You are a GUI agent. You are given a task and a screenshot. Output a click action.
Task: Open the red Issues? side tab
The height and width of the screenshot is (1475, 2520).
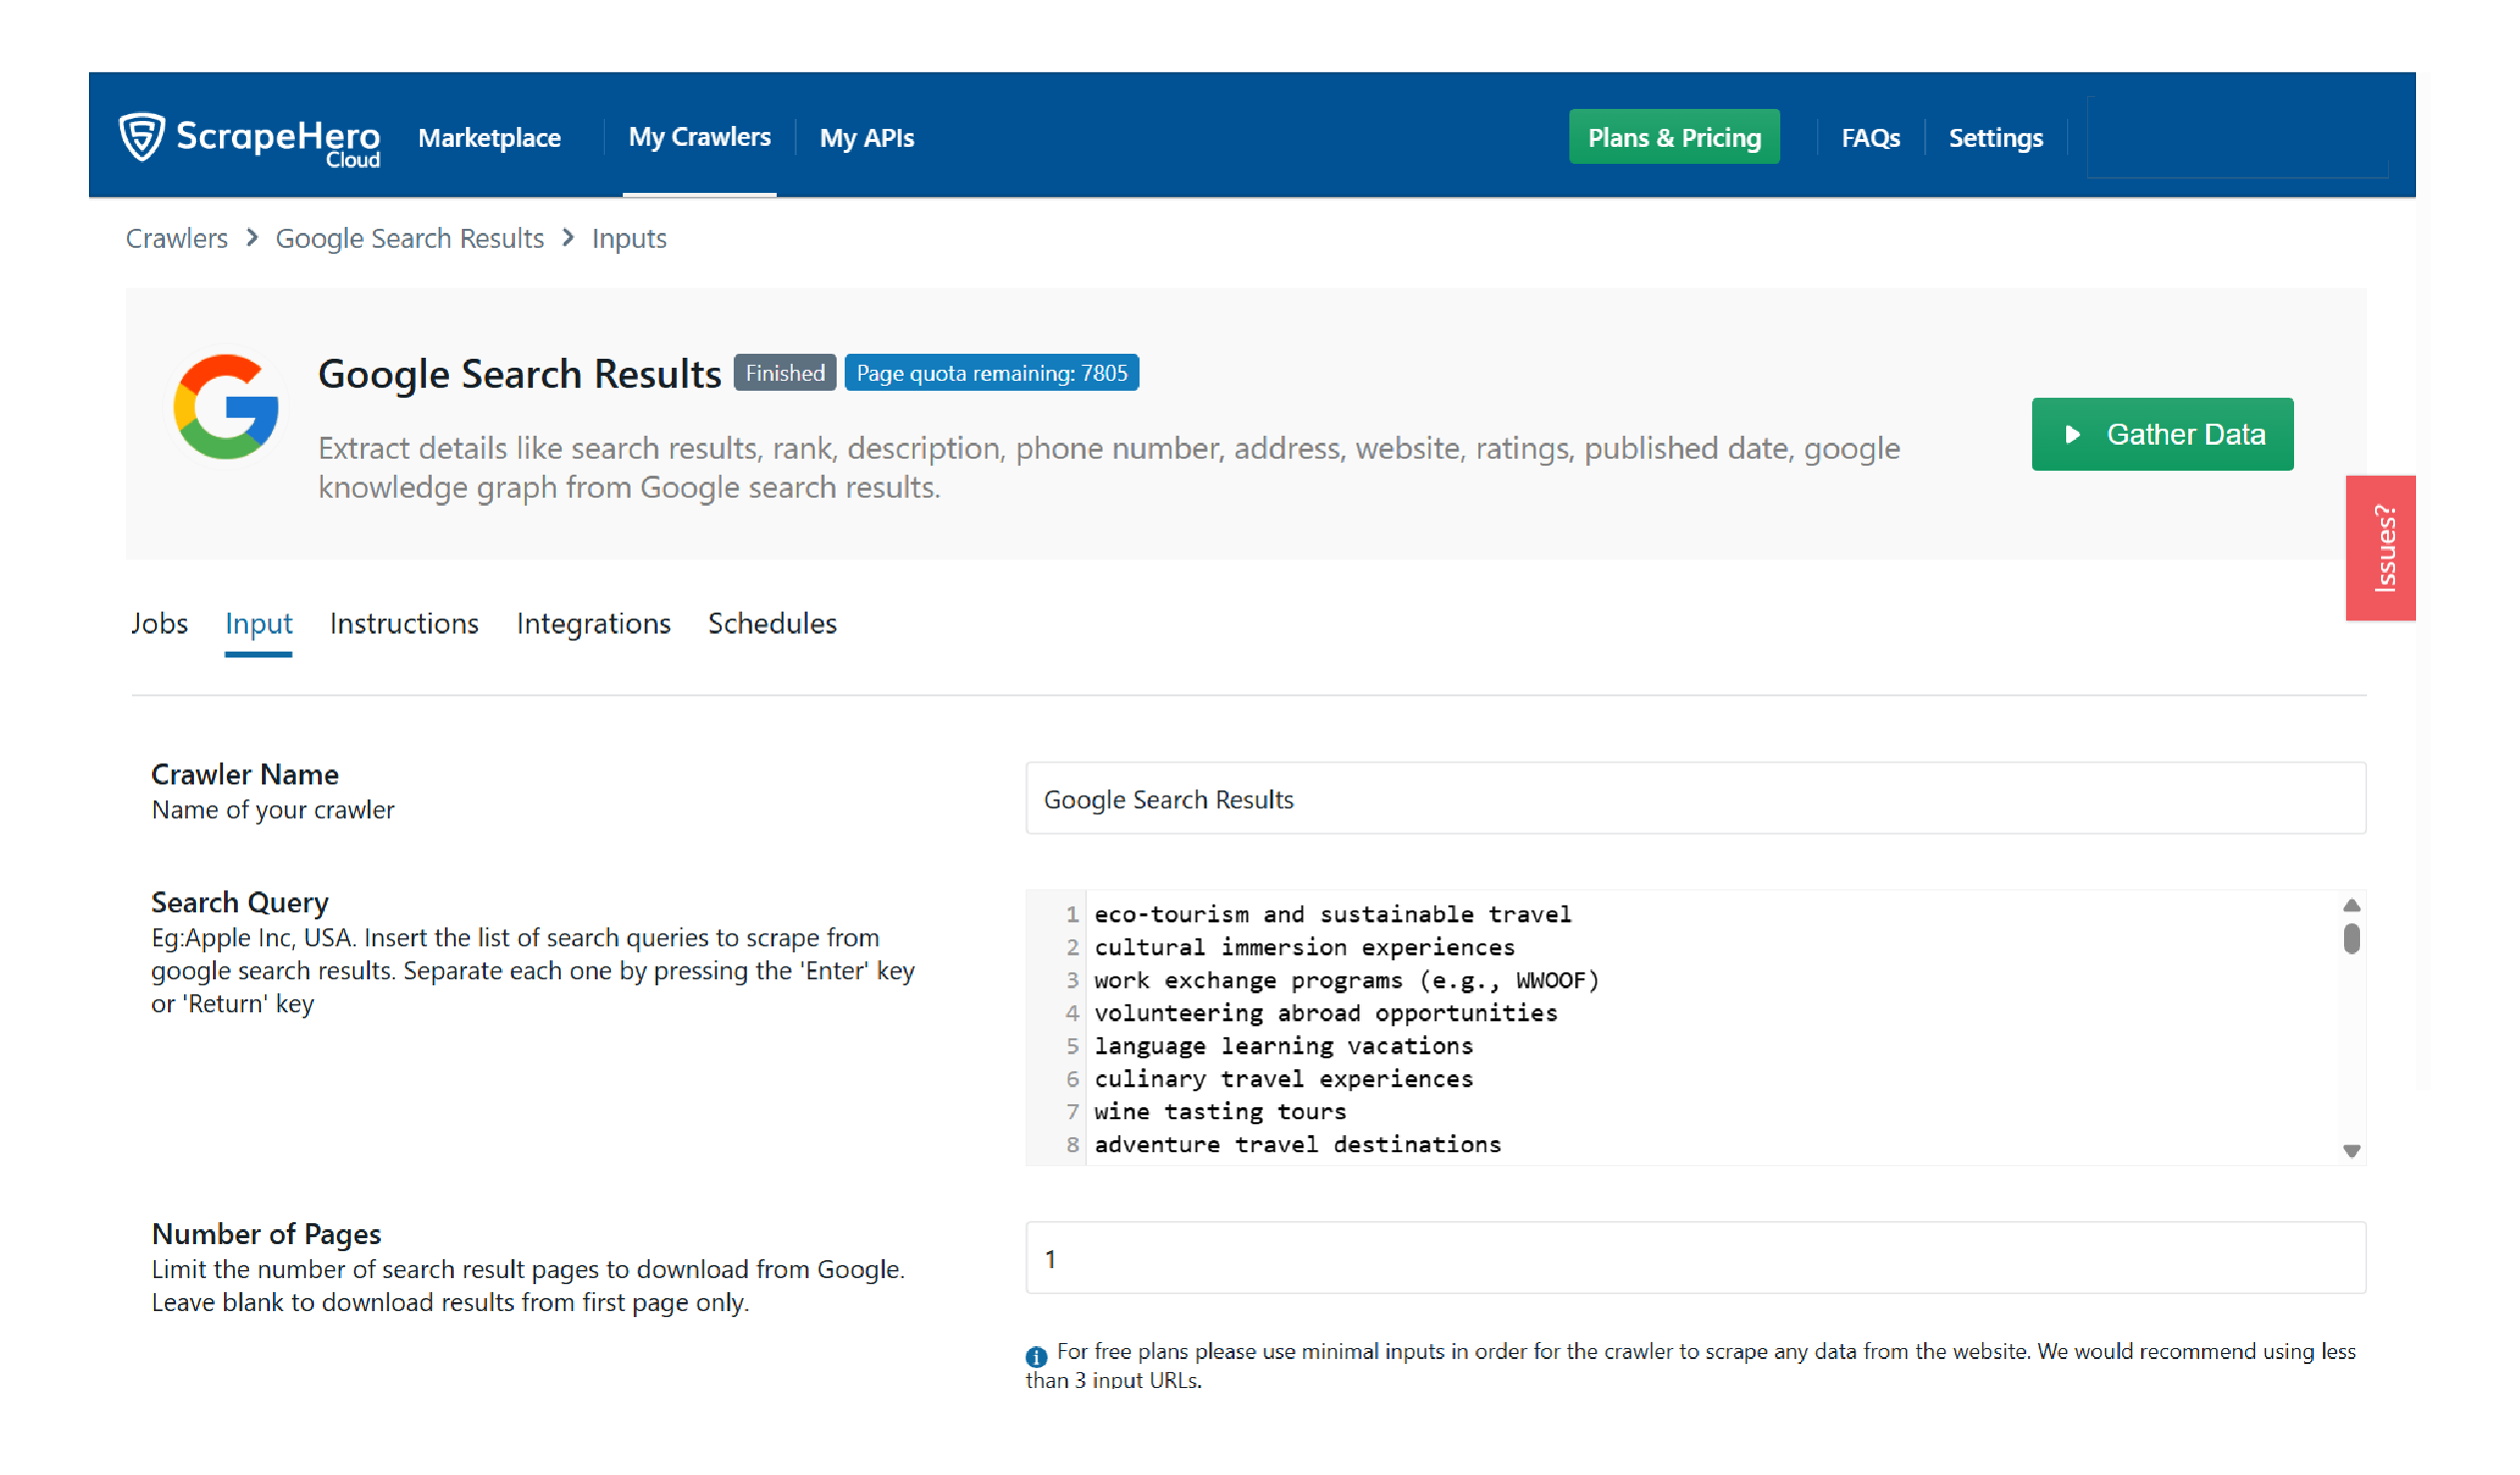[x=2380, y=548]
